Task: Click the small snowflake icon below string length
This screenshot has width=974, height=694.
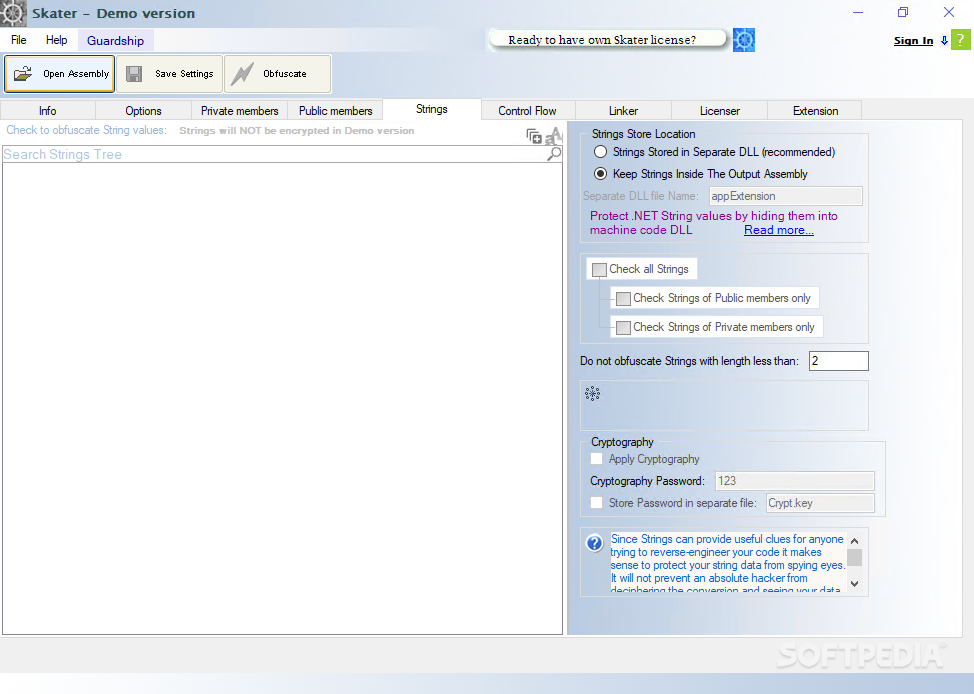Action: 593,393
